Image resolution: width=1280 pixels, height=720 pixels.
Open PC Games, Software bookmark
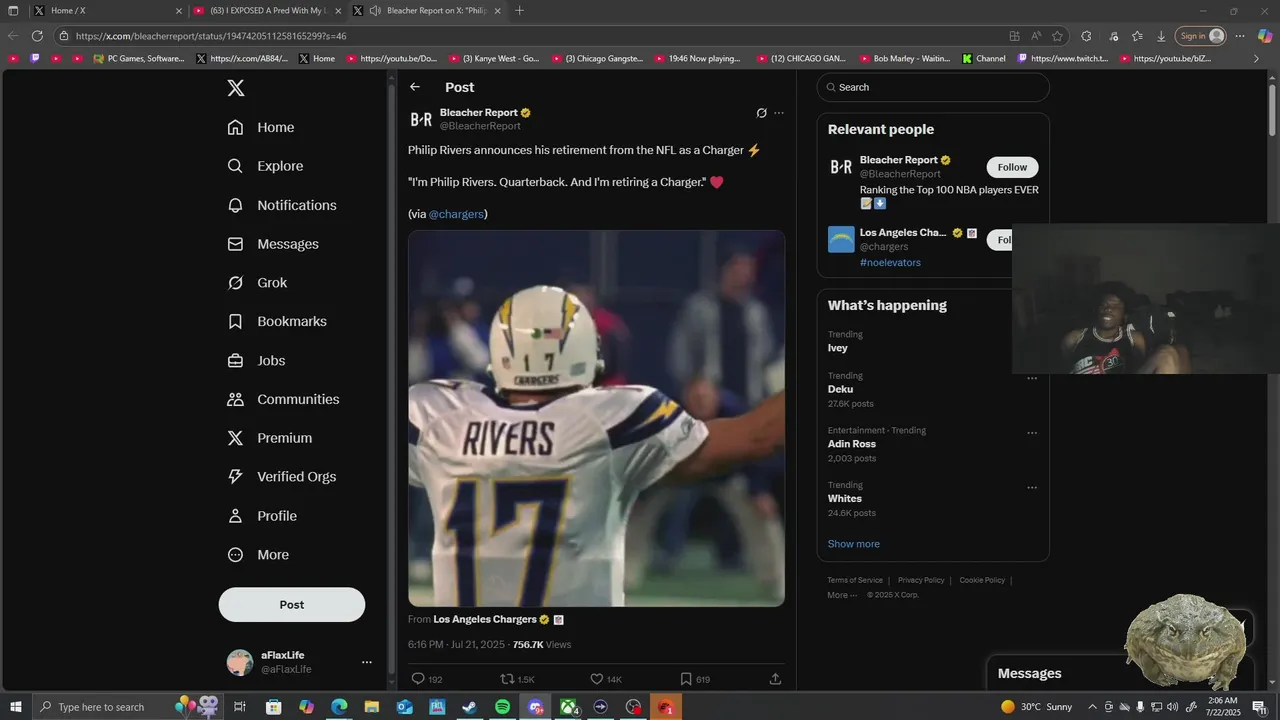[x=138, y=59]
